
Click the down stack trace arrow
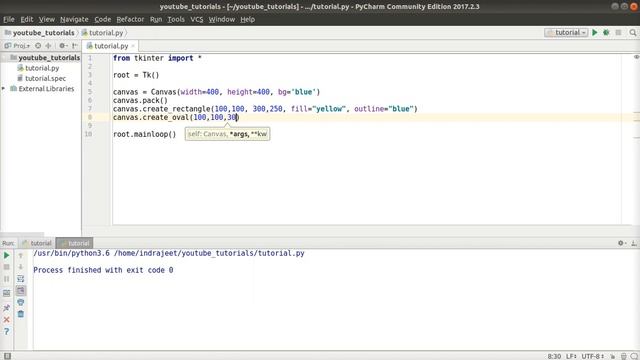(20, 267)
